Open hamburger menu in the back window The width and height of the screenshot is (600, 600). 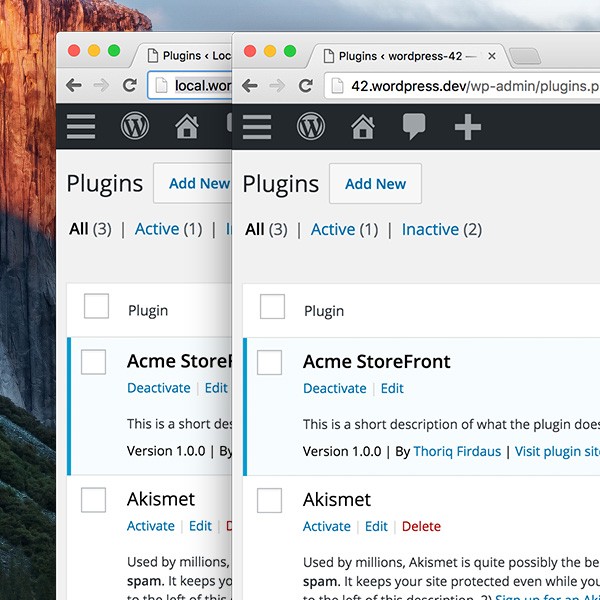[x=81, y=126]
